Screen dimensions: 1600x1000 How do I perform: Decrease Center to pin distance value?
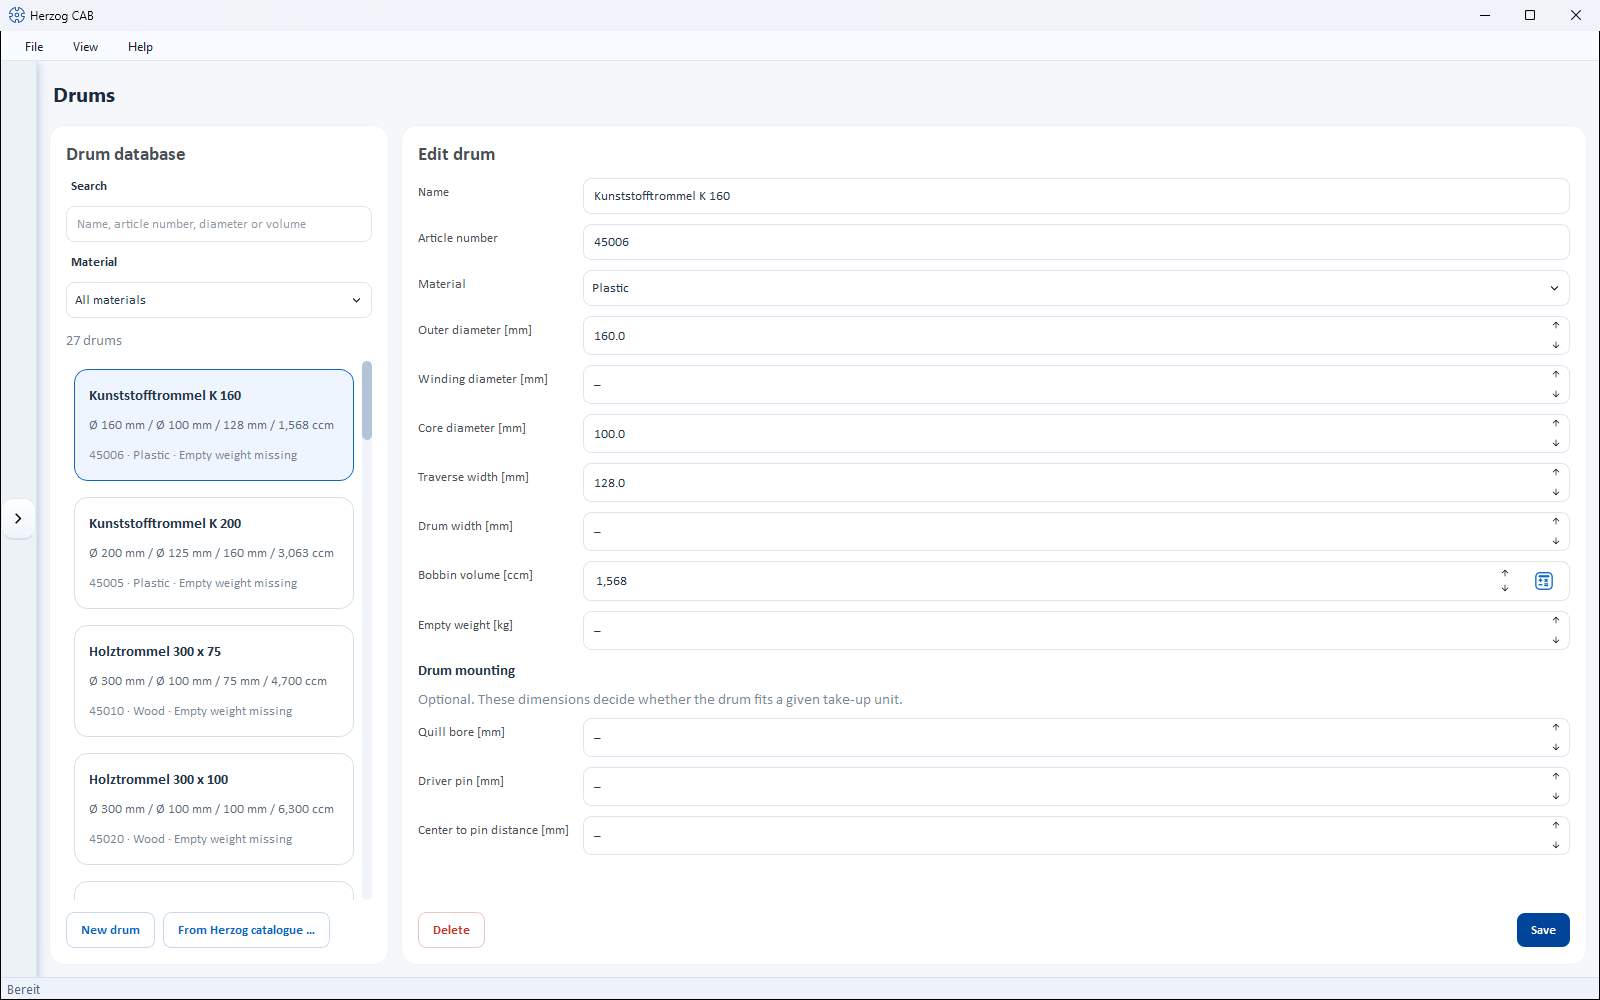1556,846
